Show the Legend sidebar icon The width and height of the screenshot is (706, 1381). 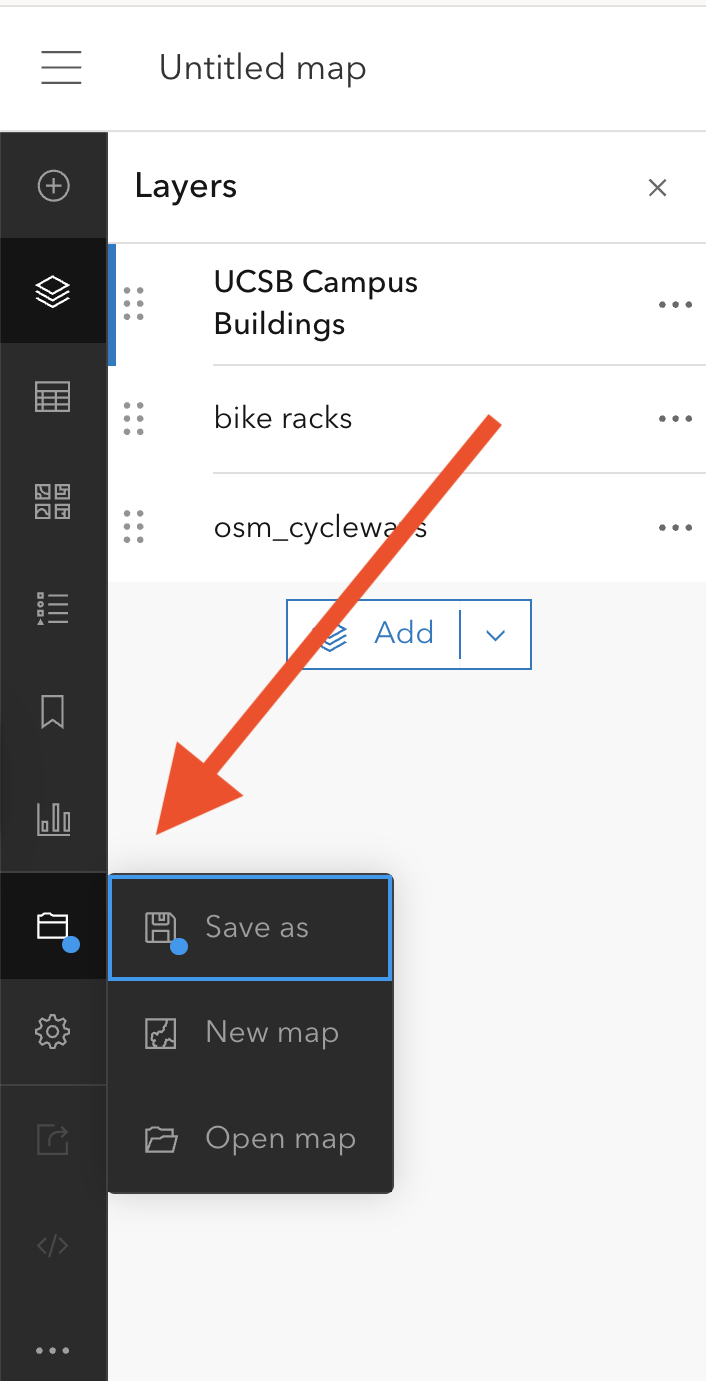coord(53,608)
